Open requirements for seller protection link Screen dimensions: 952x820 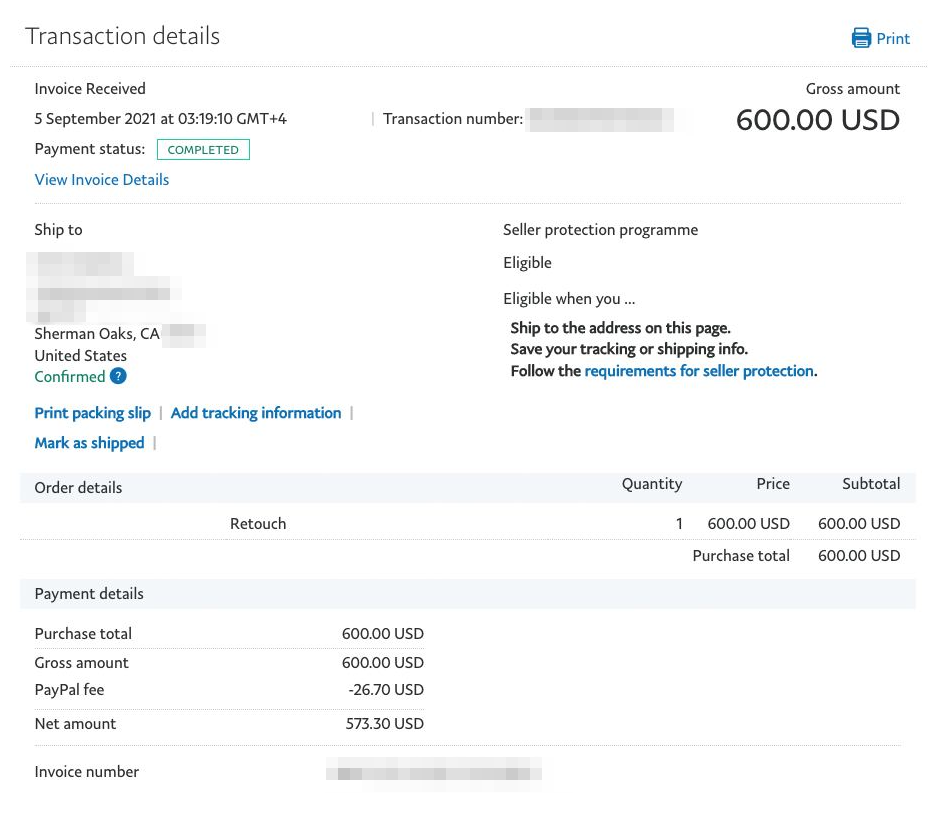tap(699, 371)
